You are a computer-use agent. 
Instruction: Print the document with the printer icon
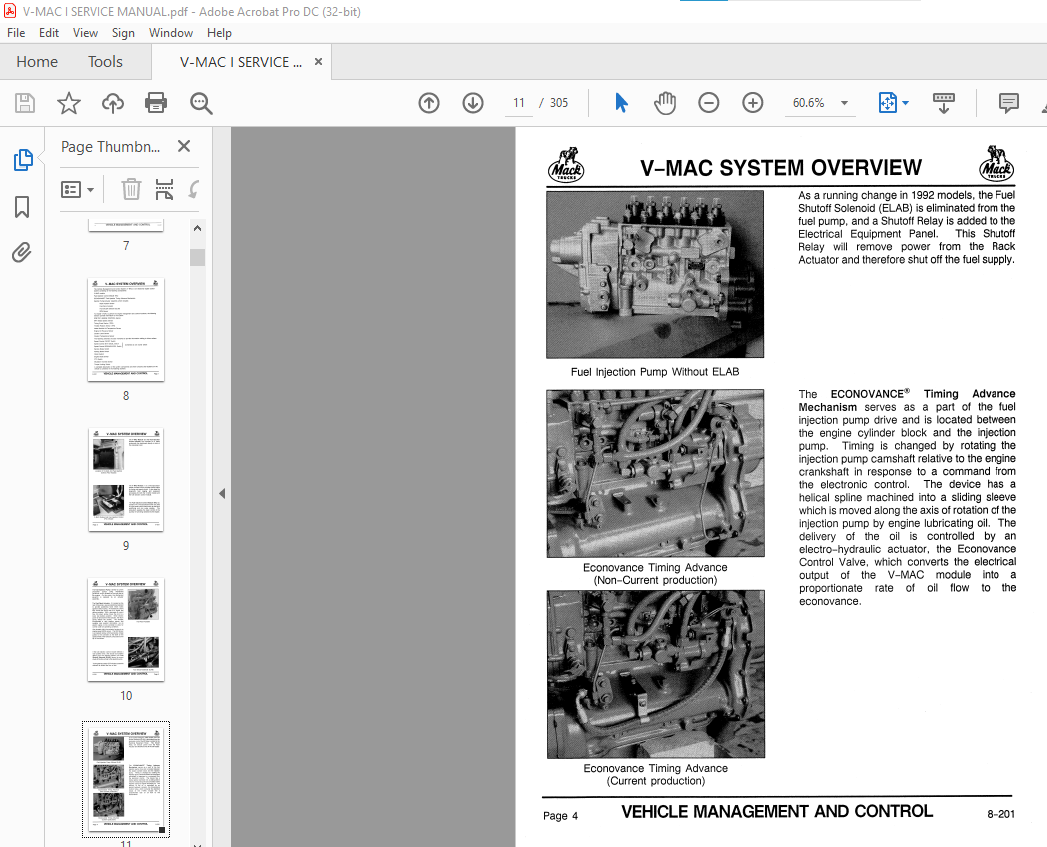pos(156,103)
